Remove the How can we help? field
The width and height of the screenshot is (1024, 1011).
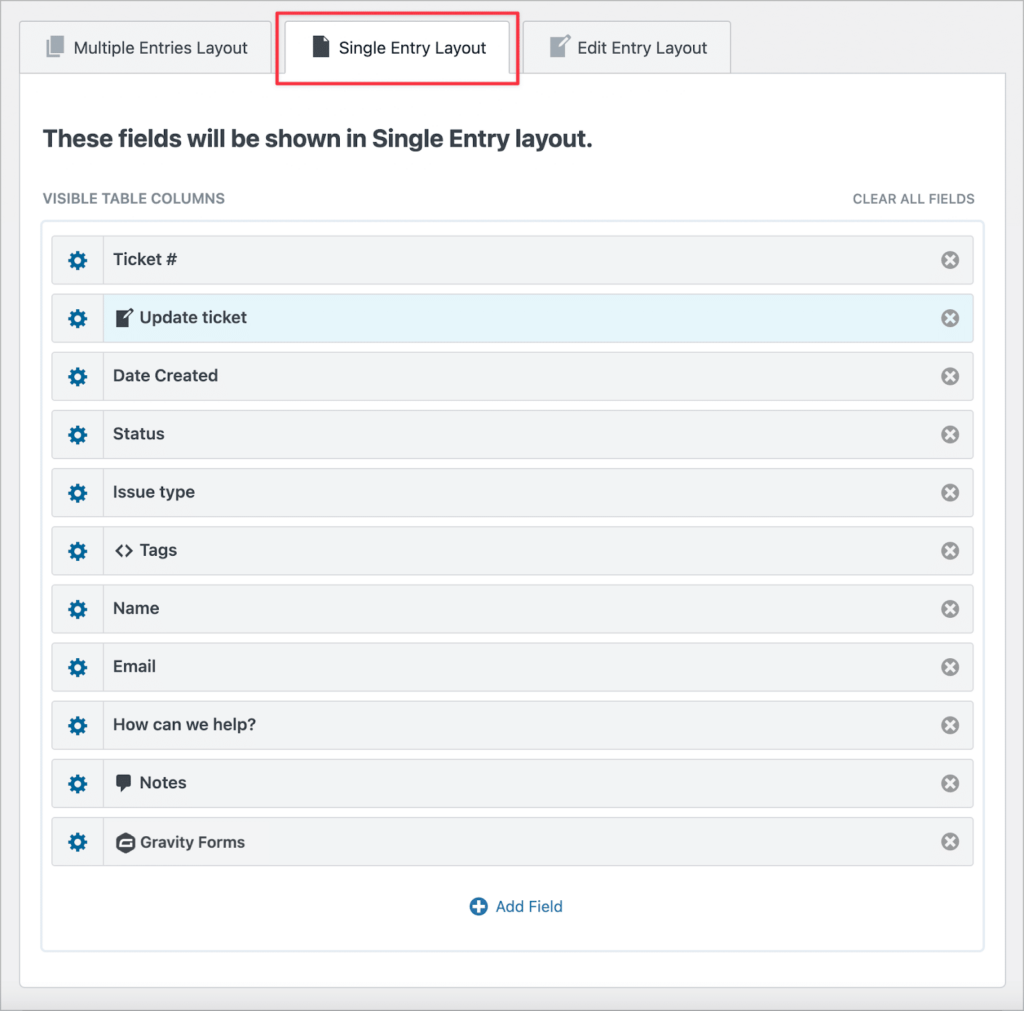pyautogui.click(x=950, y=725)
